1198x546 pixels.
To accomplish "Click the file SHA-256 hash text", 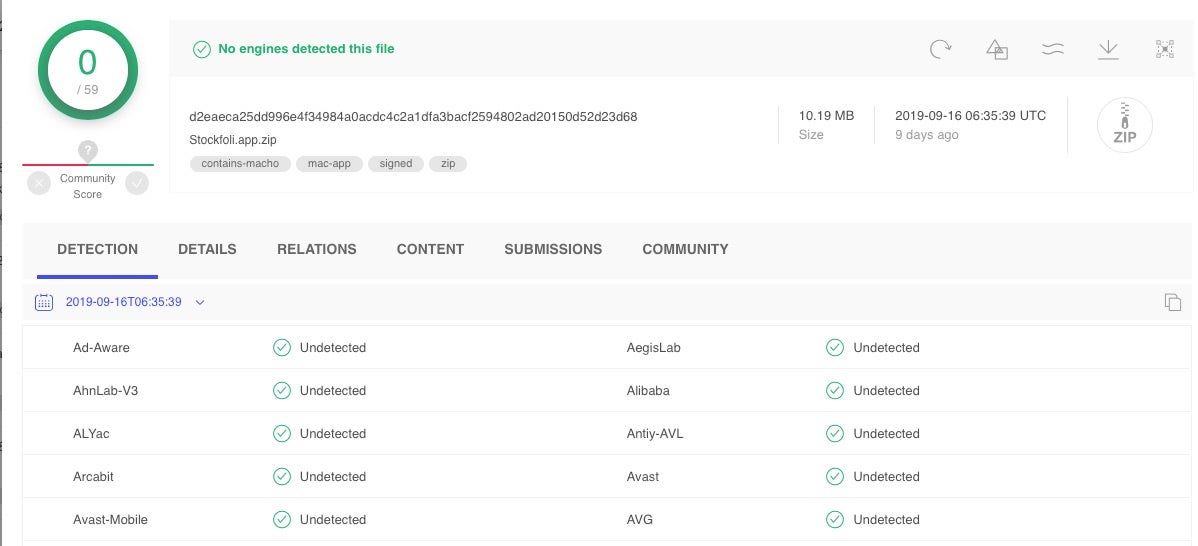I will 413,116.
